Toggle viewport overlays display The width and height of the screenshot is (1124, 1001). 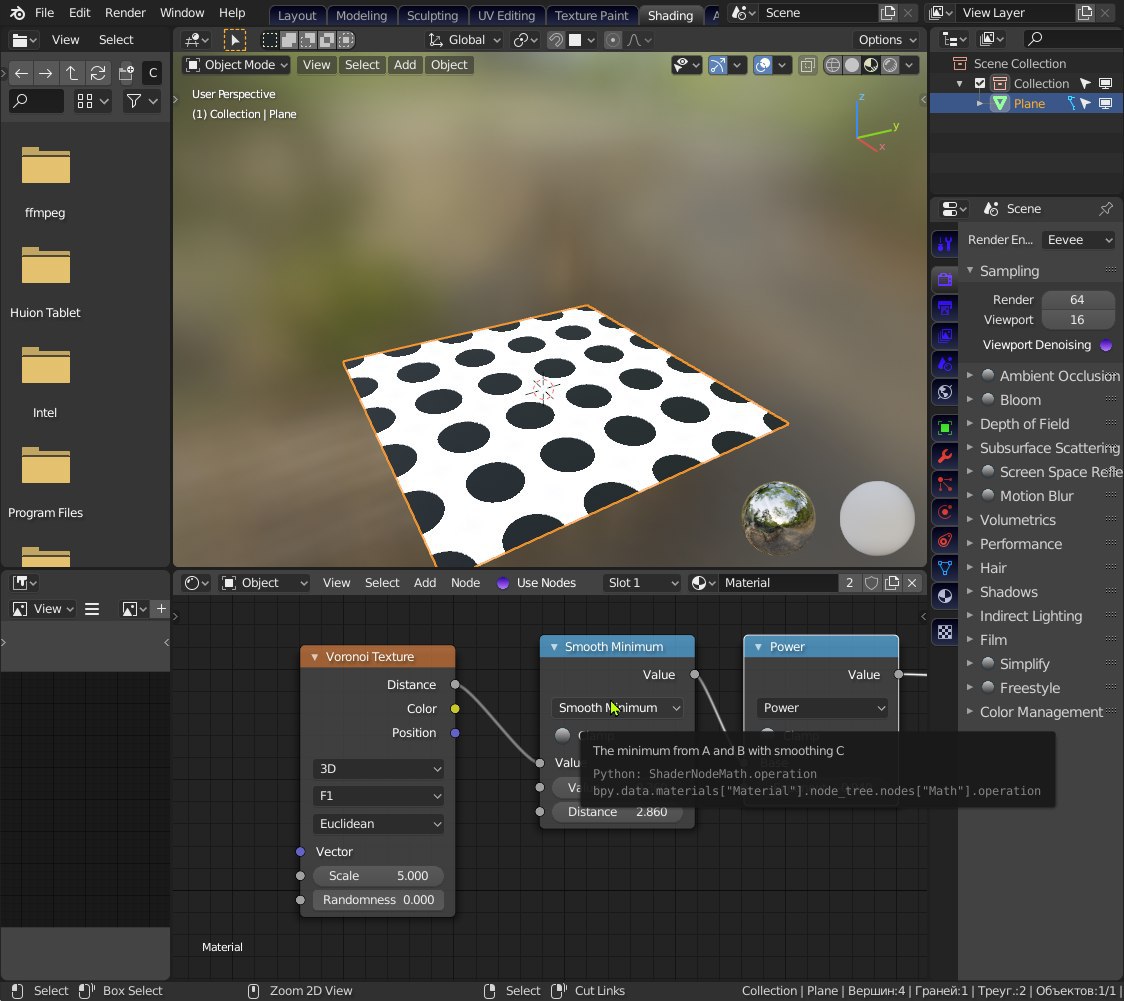coord(763,65)
